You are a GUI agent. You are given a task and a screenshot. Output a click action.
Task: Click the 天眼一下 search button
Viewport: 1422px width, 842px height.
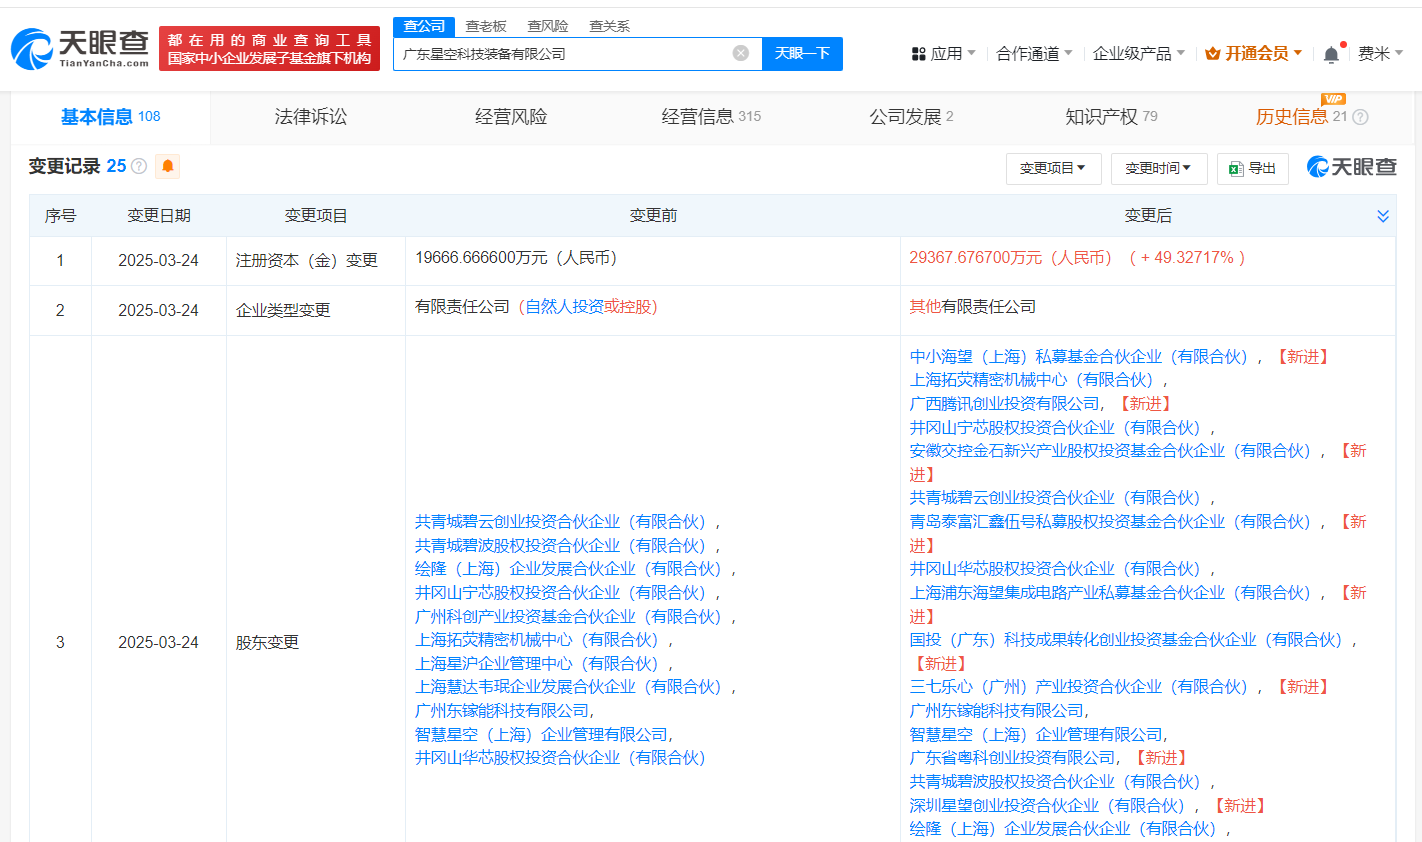[x=802, y=54]
